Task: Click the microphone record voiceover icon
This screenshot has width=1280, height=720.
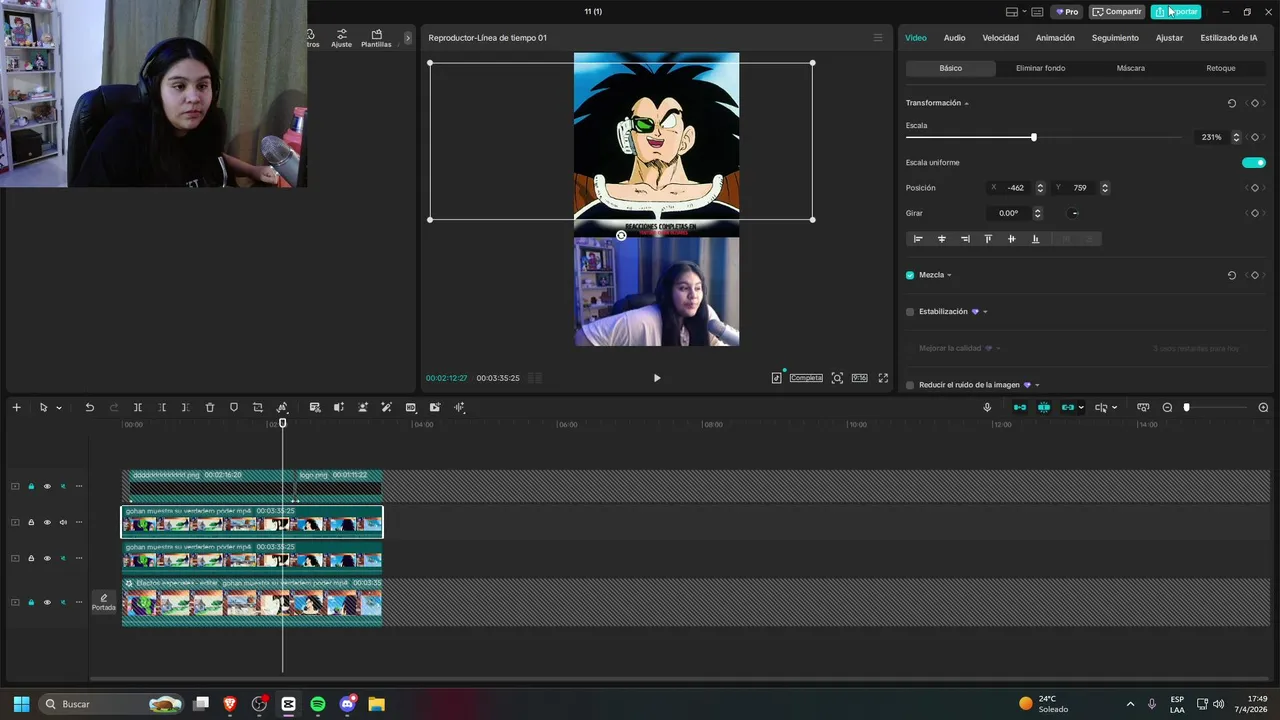Action: click(x=987, y=407)
